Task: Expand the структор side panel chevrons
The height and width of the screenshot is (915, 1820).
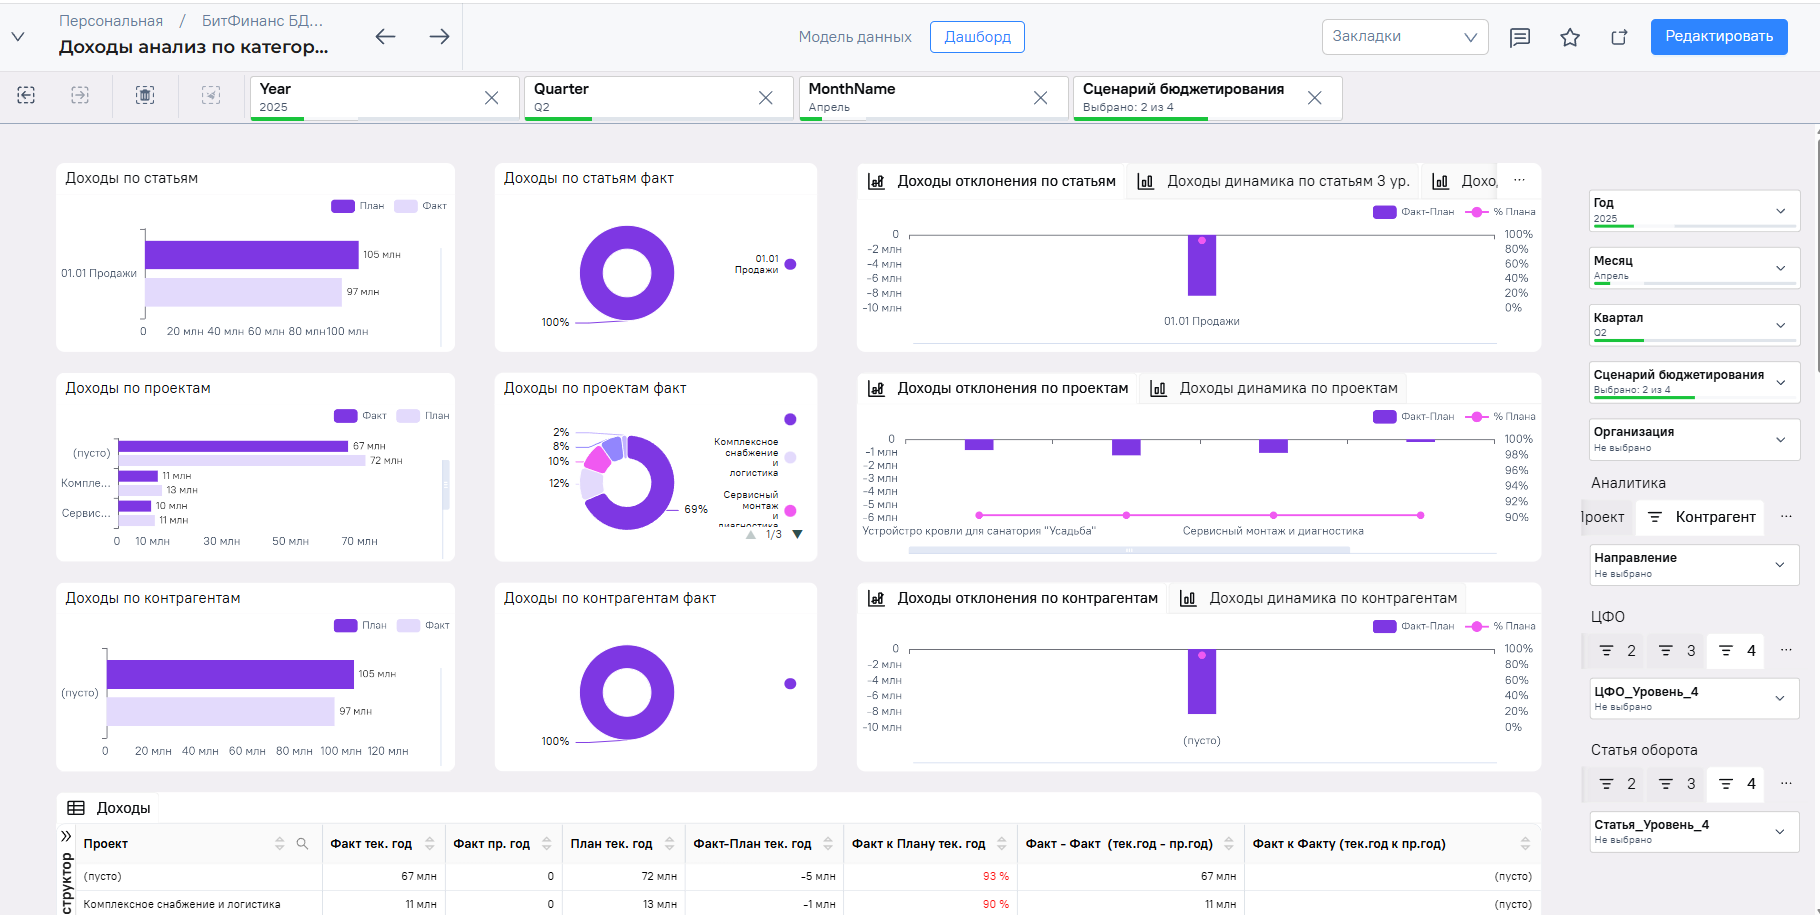Action: click(66, 836)
